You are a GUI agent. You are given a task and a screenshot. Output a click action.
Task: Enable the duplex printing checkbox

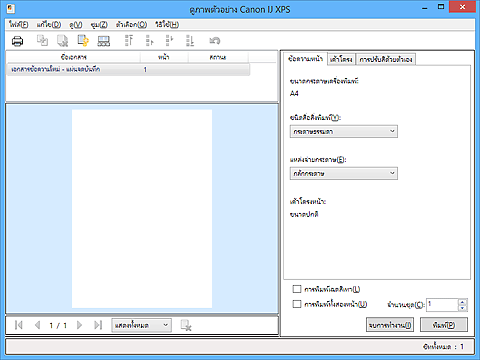[297, 304]
